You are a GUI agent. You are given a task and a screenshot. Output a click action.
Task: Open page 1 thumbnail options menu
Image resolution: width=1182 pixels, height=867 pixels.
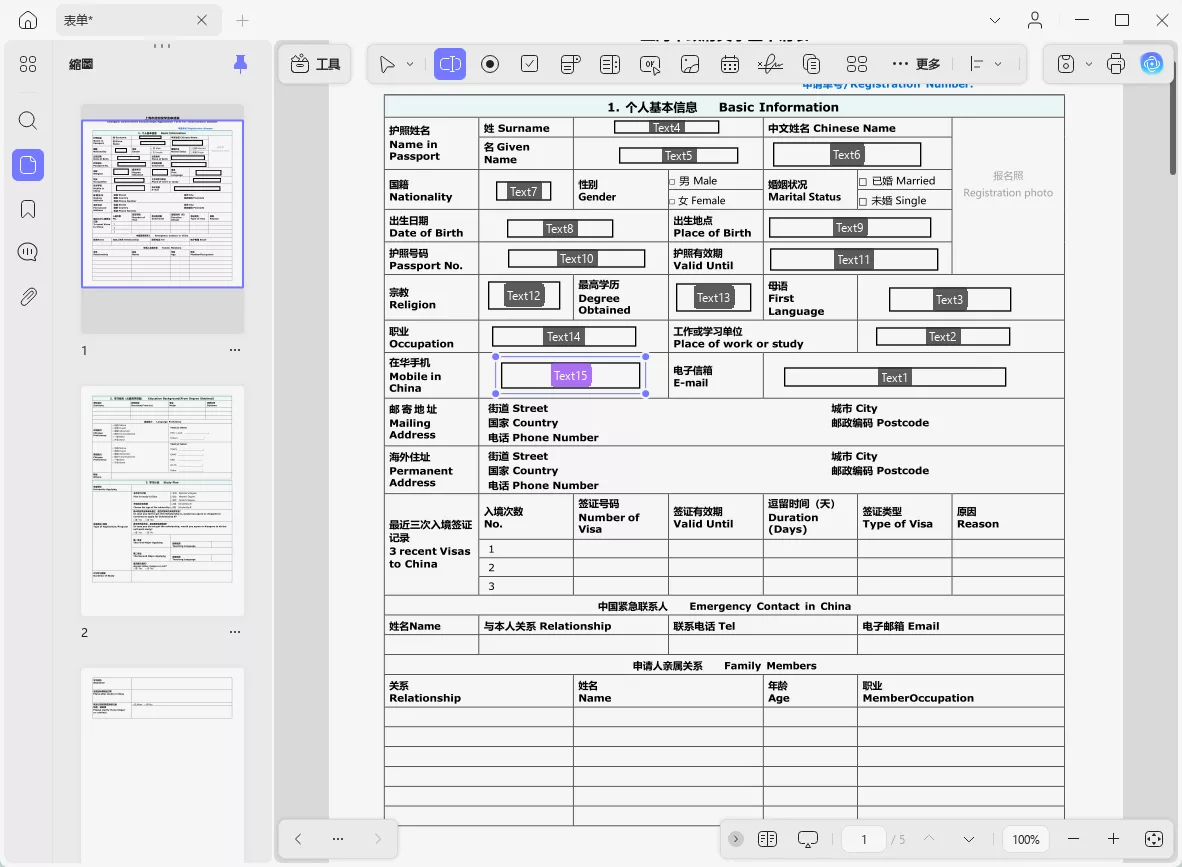point(235,350)
